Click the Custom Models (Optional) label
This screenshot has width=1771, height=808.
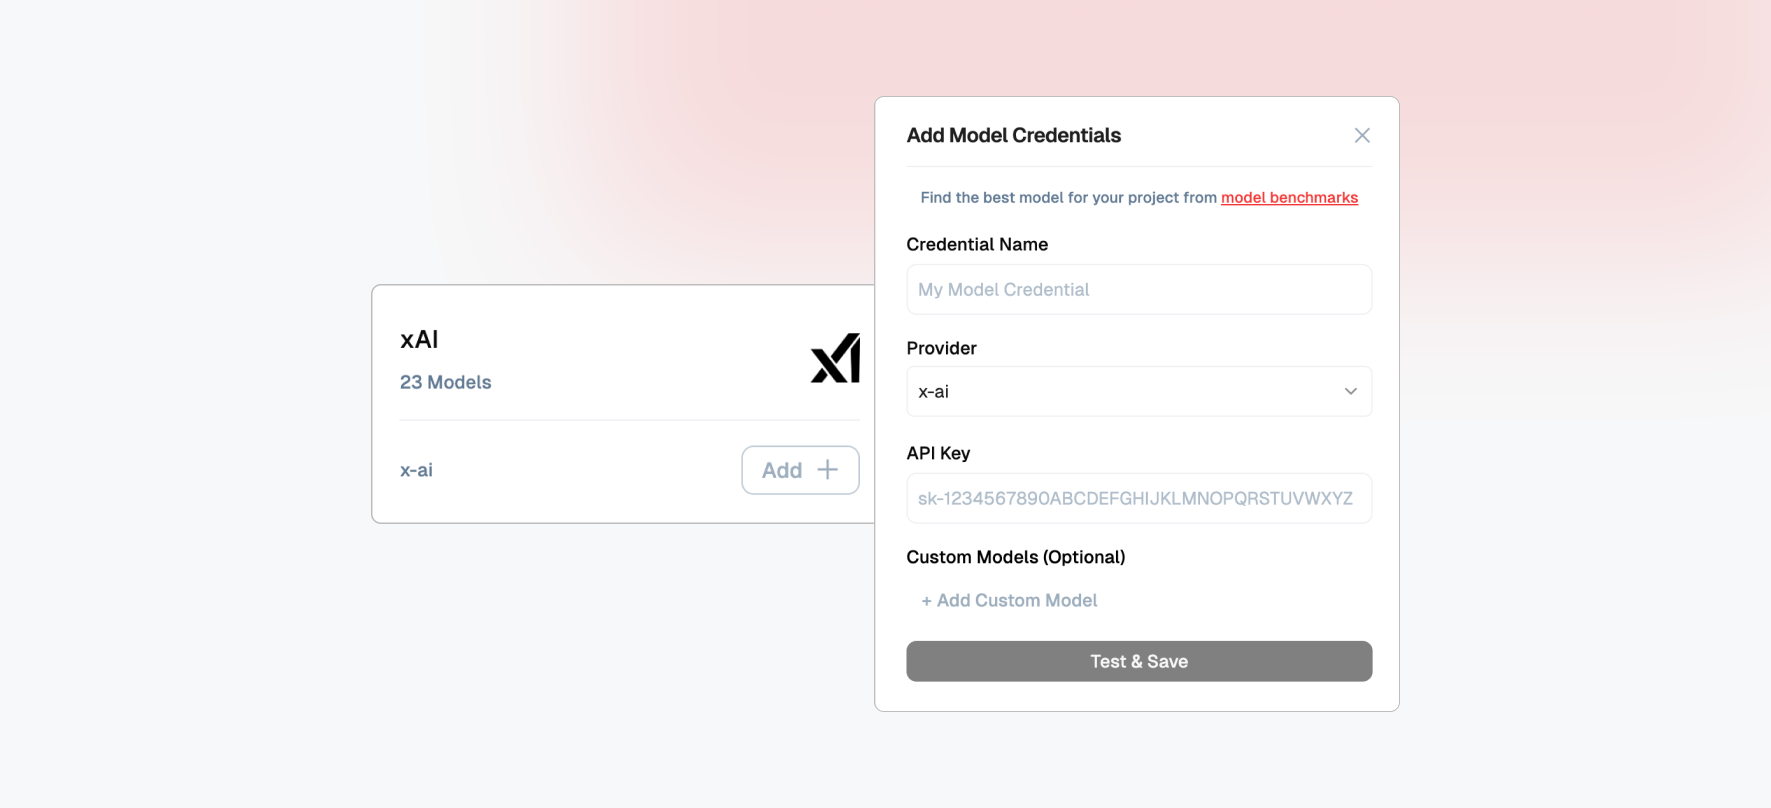point(1015,557)
